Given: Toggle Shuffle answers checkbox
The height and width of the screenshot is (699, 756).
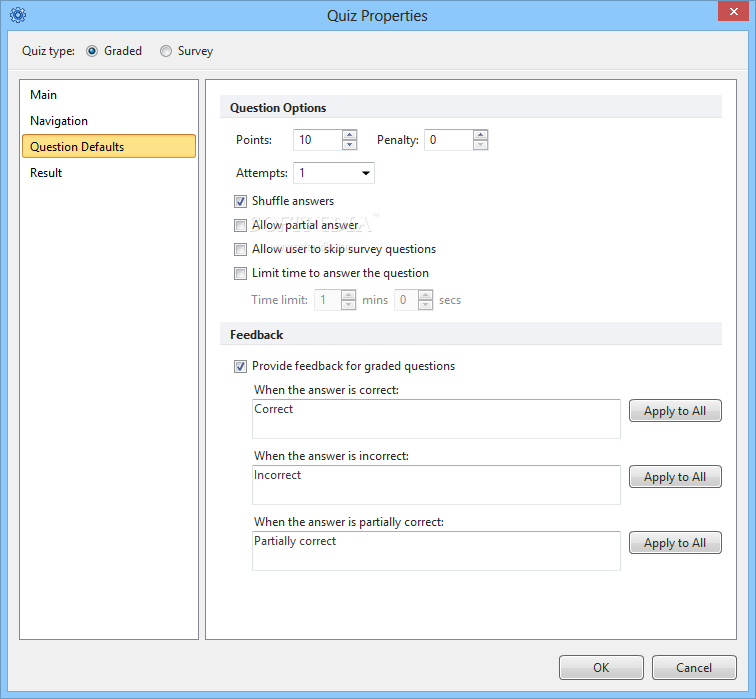Looking at the screenshot, I should click(240, 202).
